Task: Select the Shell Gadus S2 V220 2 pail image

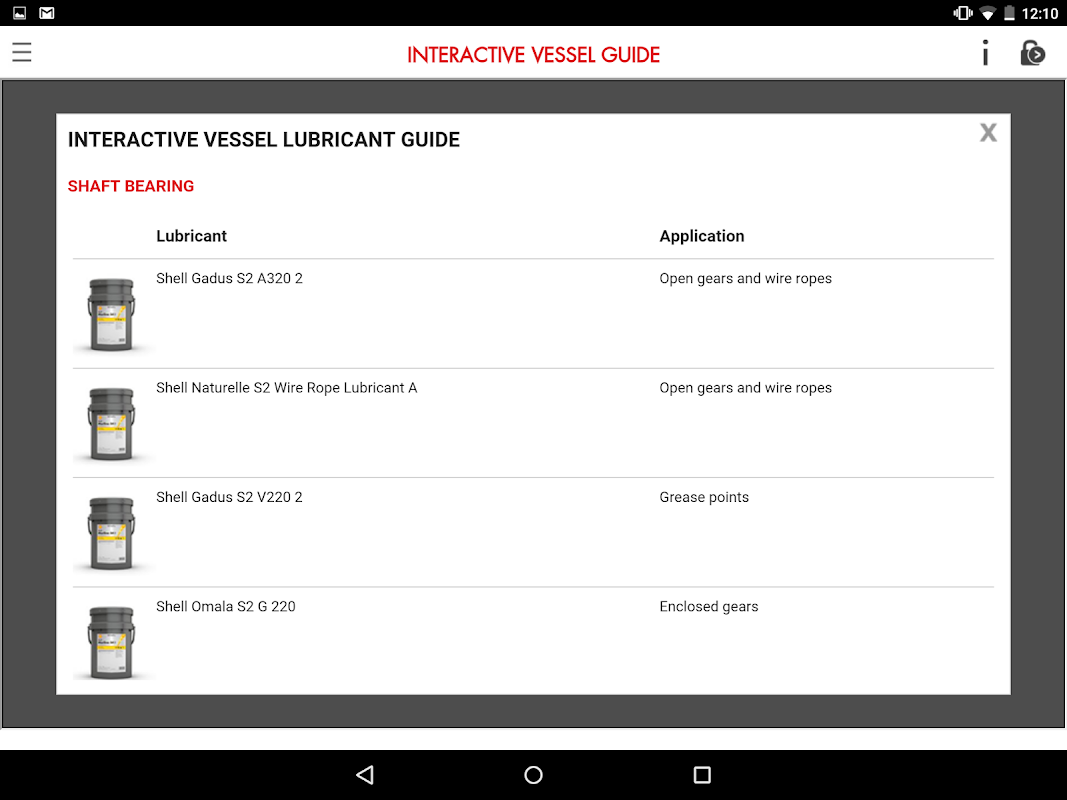Action: point(112,533)
